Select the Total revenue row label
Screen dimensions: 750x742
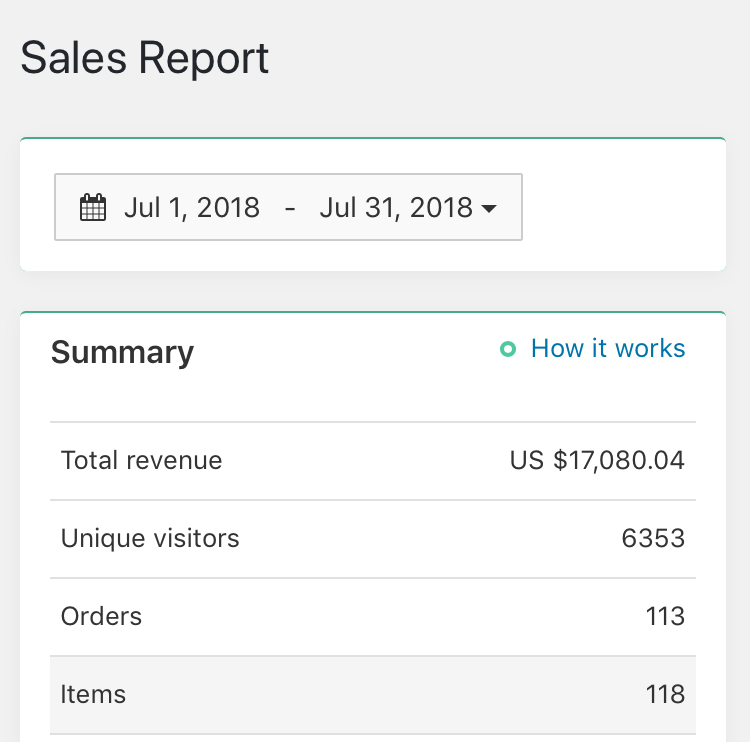point(141,460)
